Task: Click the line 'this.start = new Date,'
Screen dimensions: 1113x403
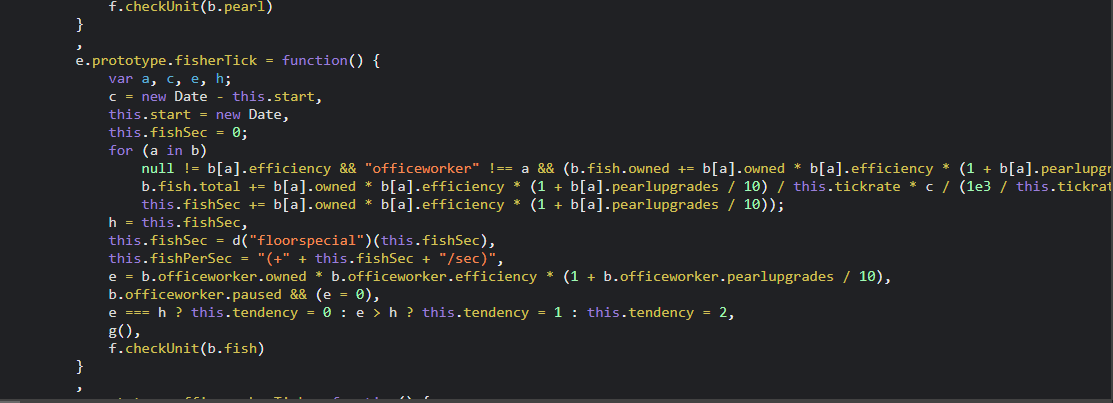Action: (x=199, y=114)
